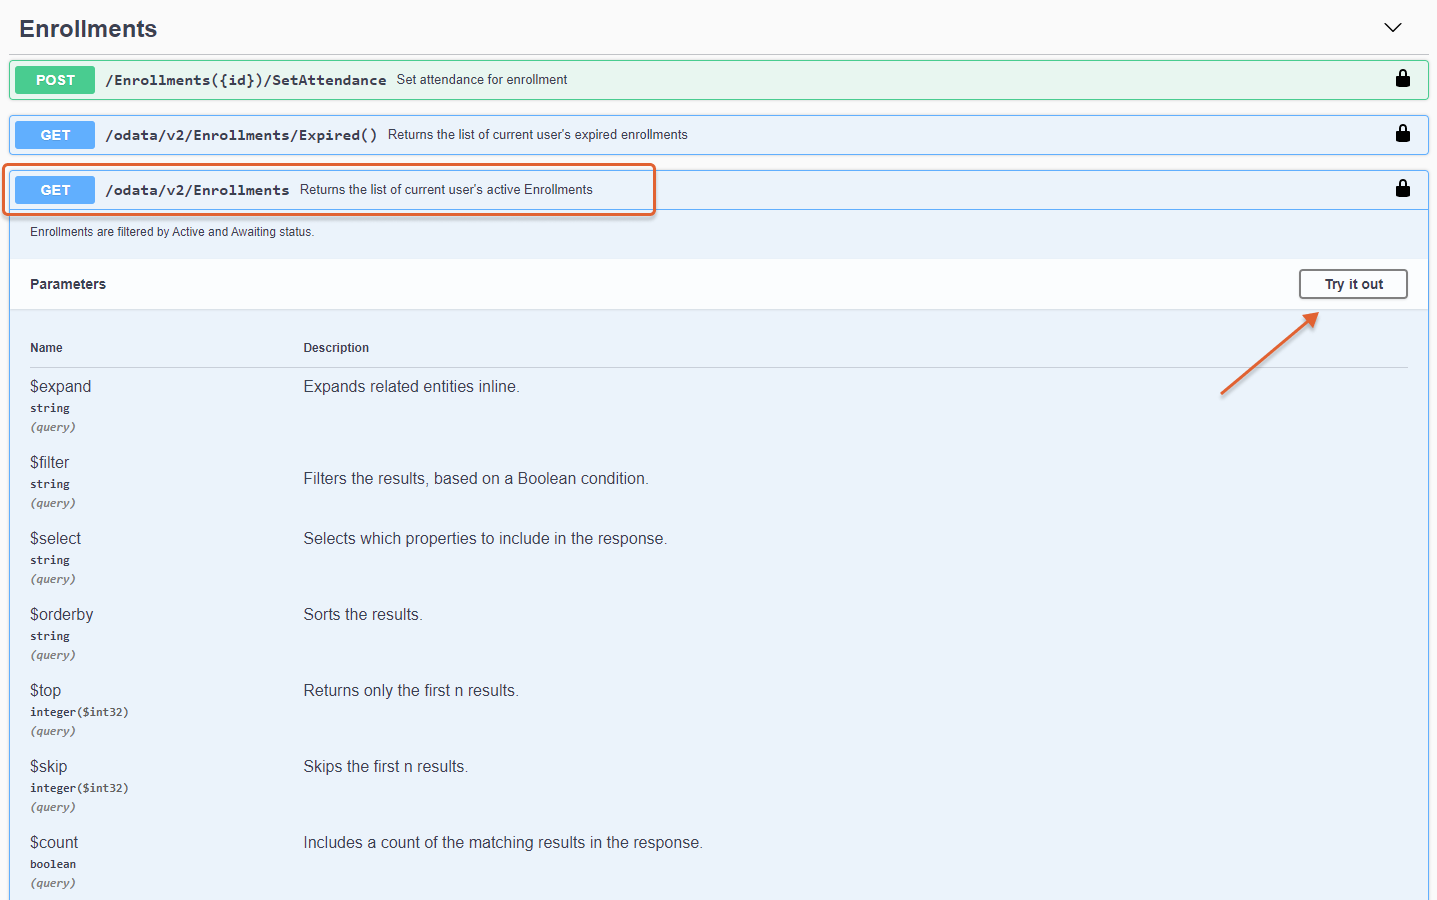Click 'Returns the list of current user's expired enrollments'
This screenshot has height=900, width=1437.
[538, 135]
